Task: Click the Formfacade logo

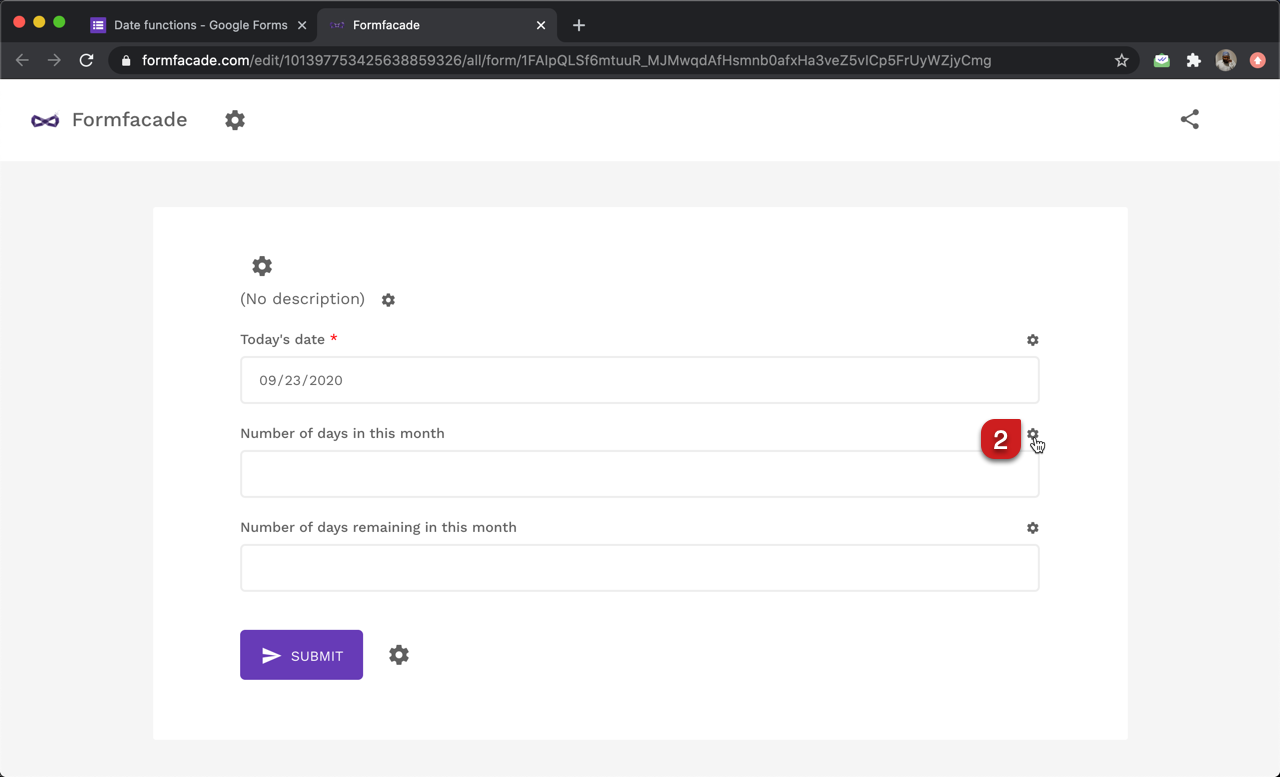Action: tap(109, 120)
